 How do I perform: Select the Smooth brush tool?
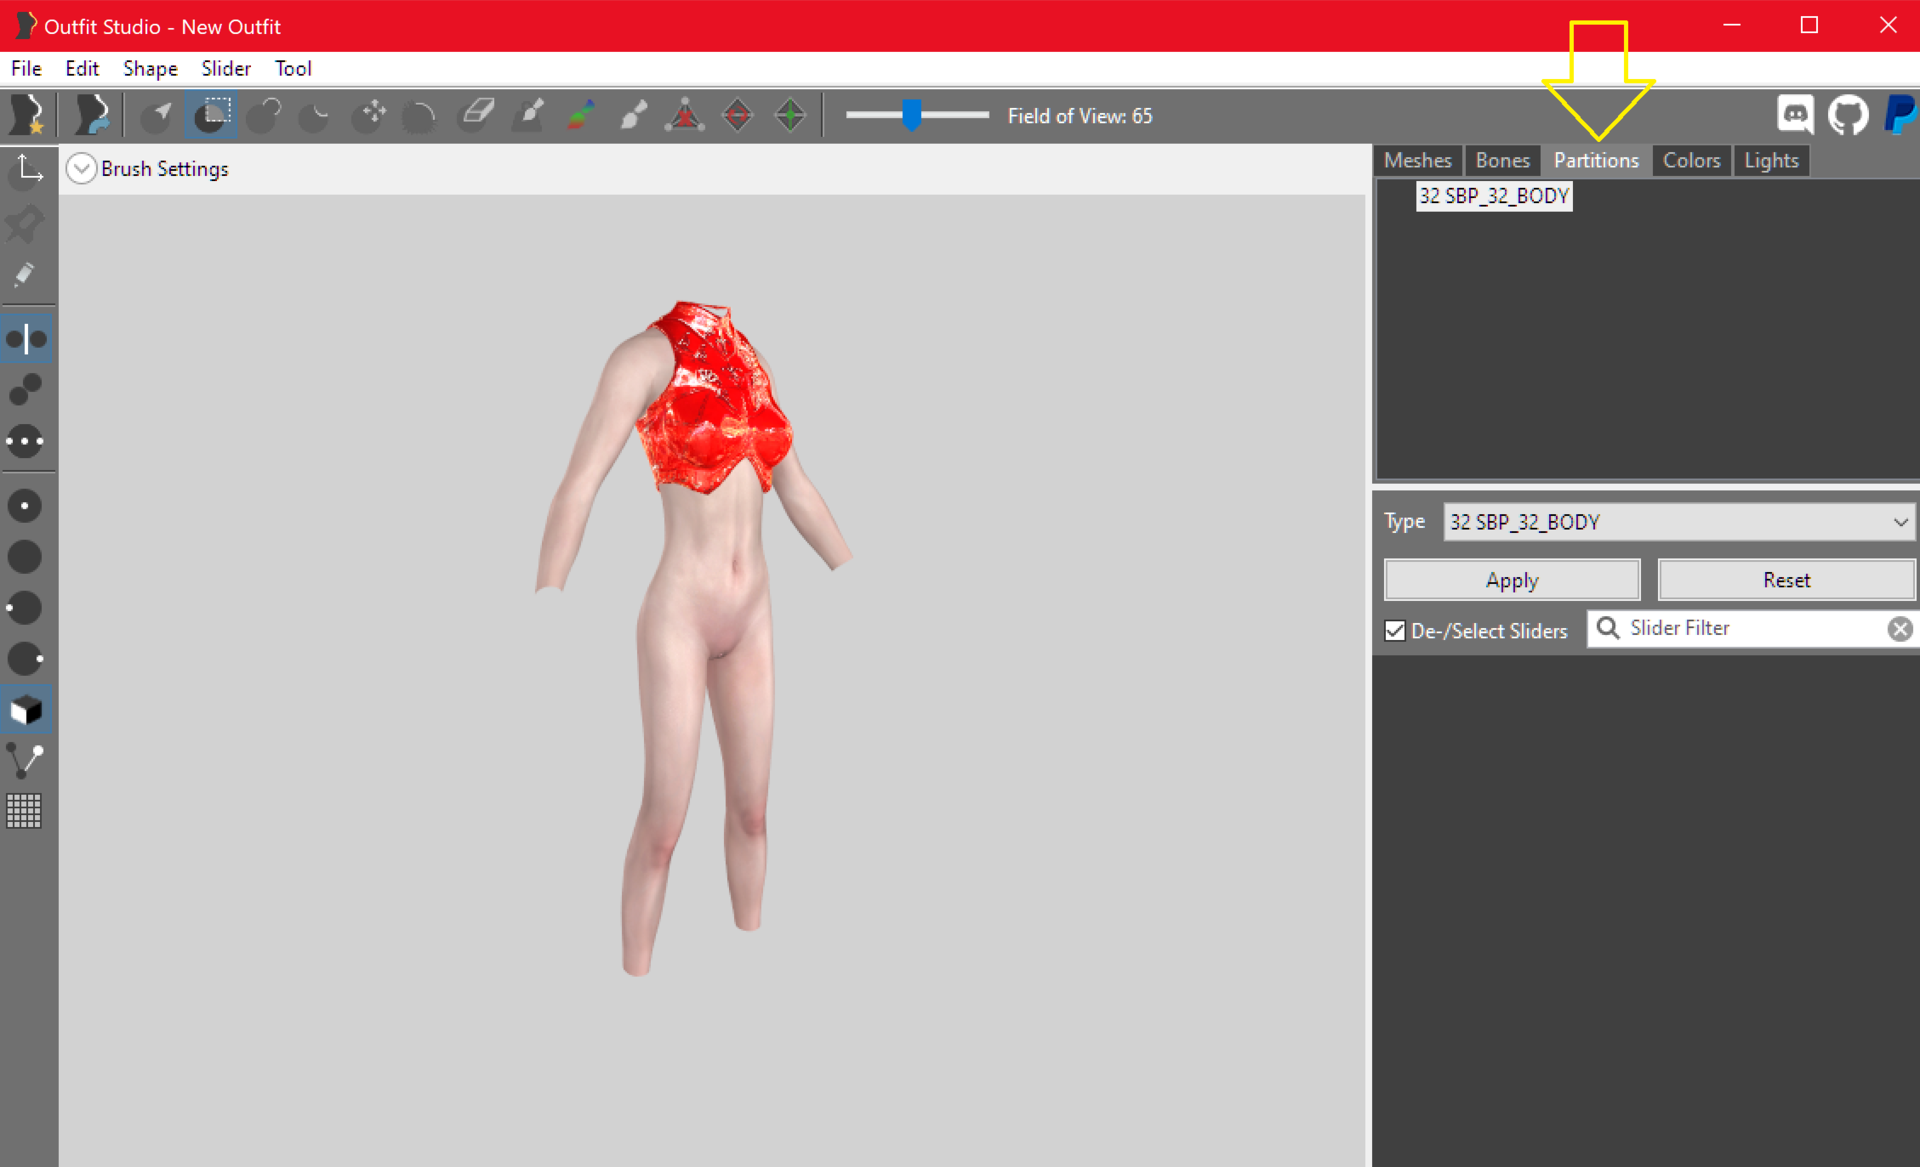[420, 115]
